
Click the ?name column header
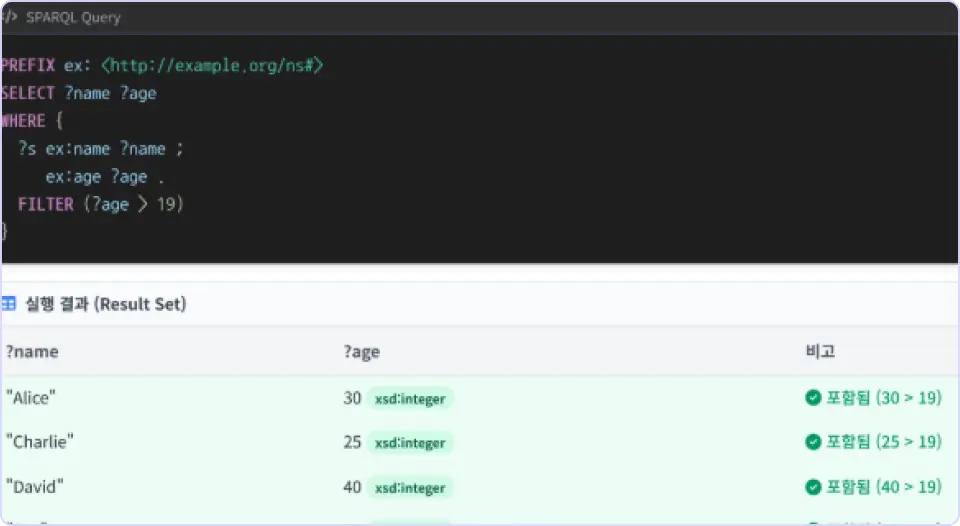click(32, 351)
